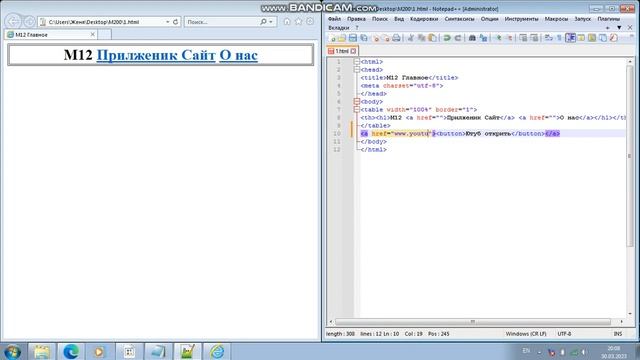Open the Вид menu

click(399, 19)
